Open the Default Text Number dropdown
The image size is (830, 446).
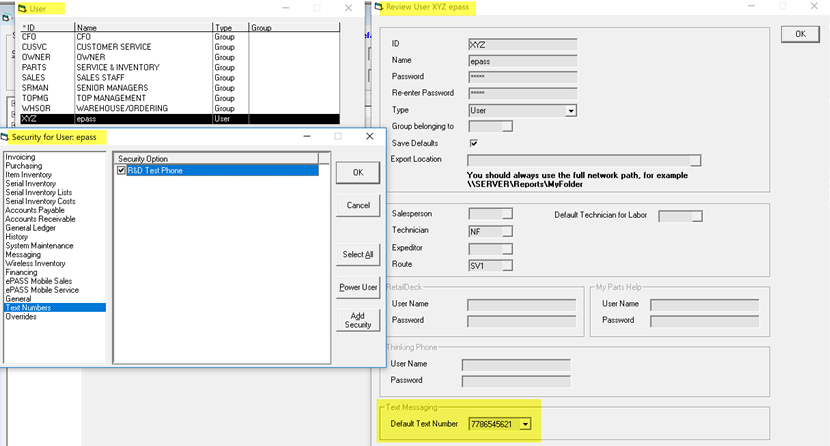point(525,424)
